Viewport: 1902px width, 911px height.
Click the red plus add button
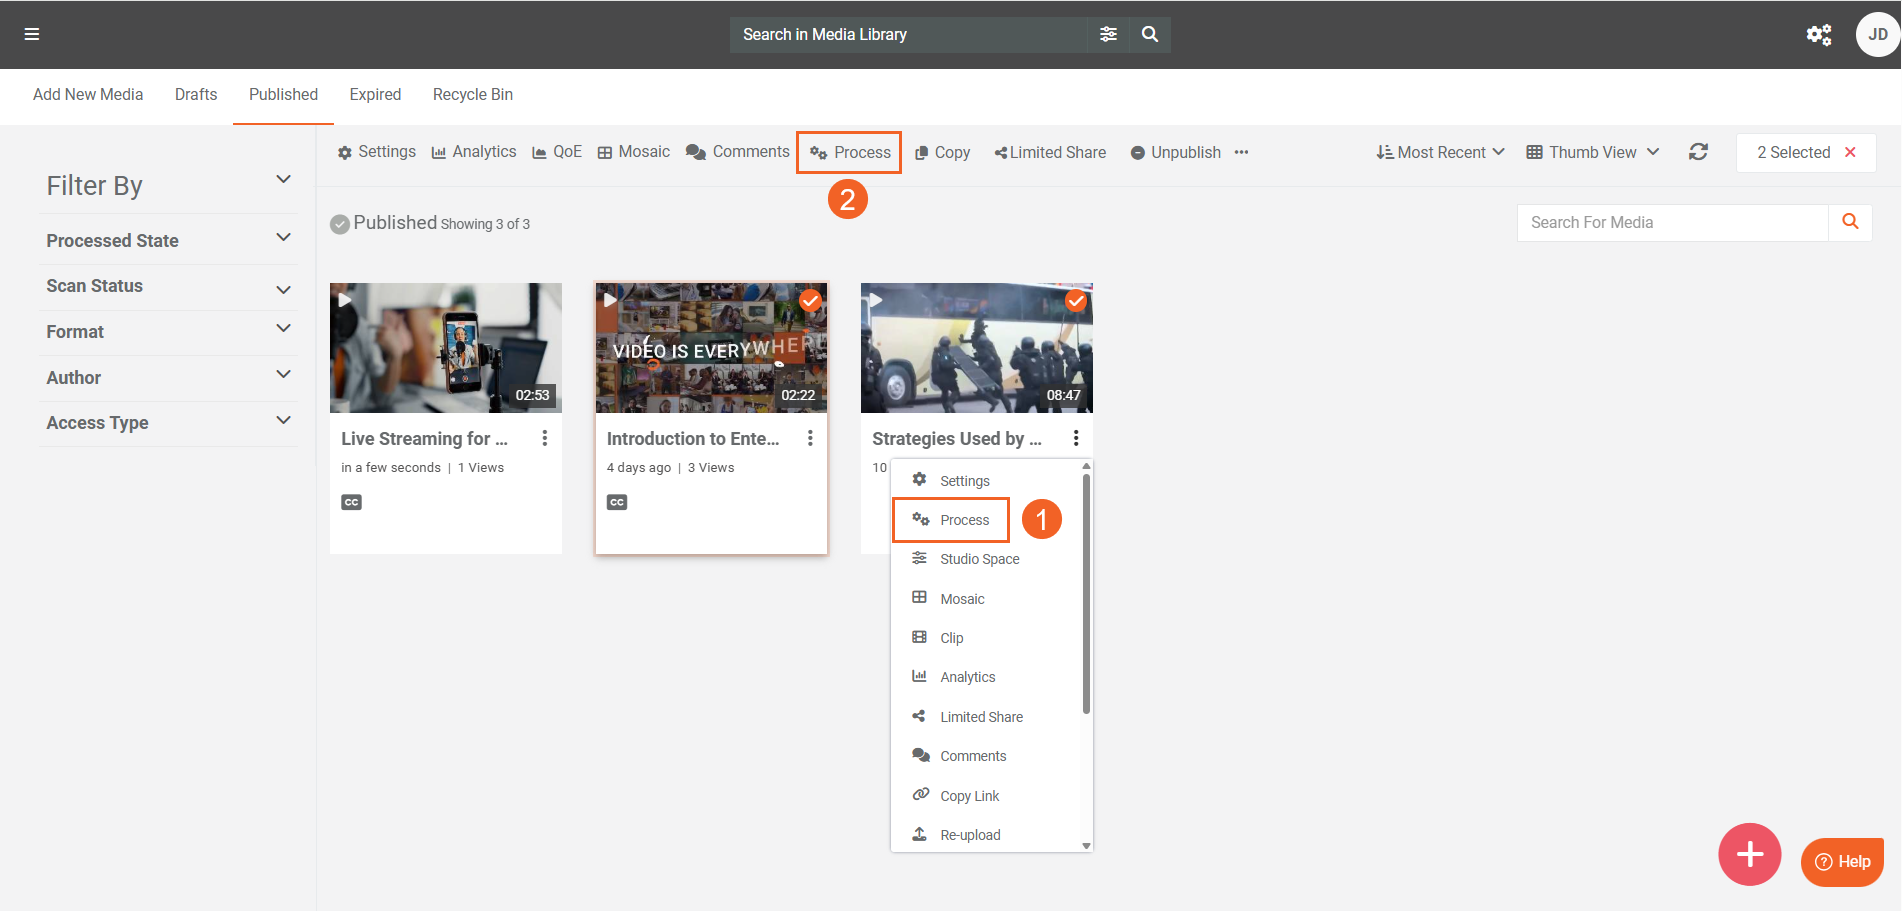click(x=1749, y=854)
